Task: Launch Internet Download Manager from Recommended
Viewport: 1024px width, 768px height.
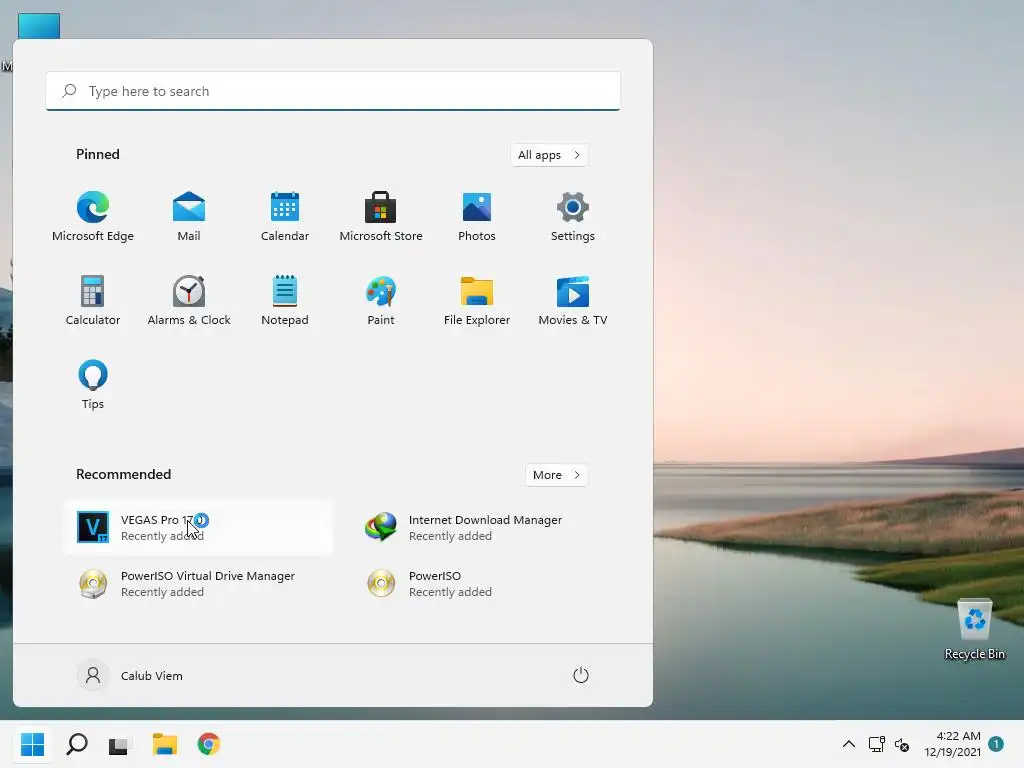Action: [486, 528]
